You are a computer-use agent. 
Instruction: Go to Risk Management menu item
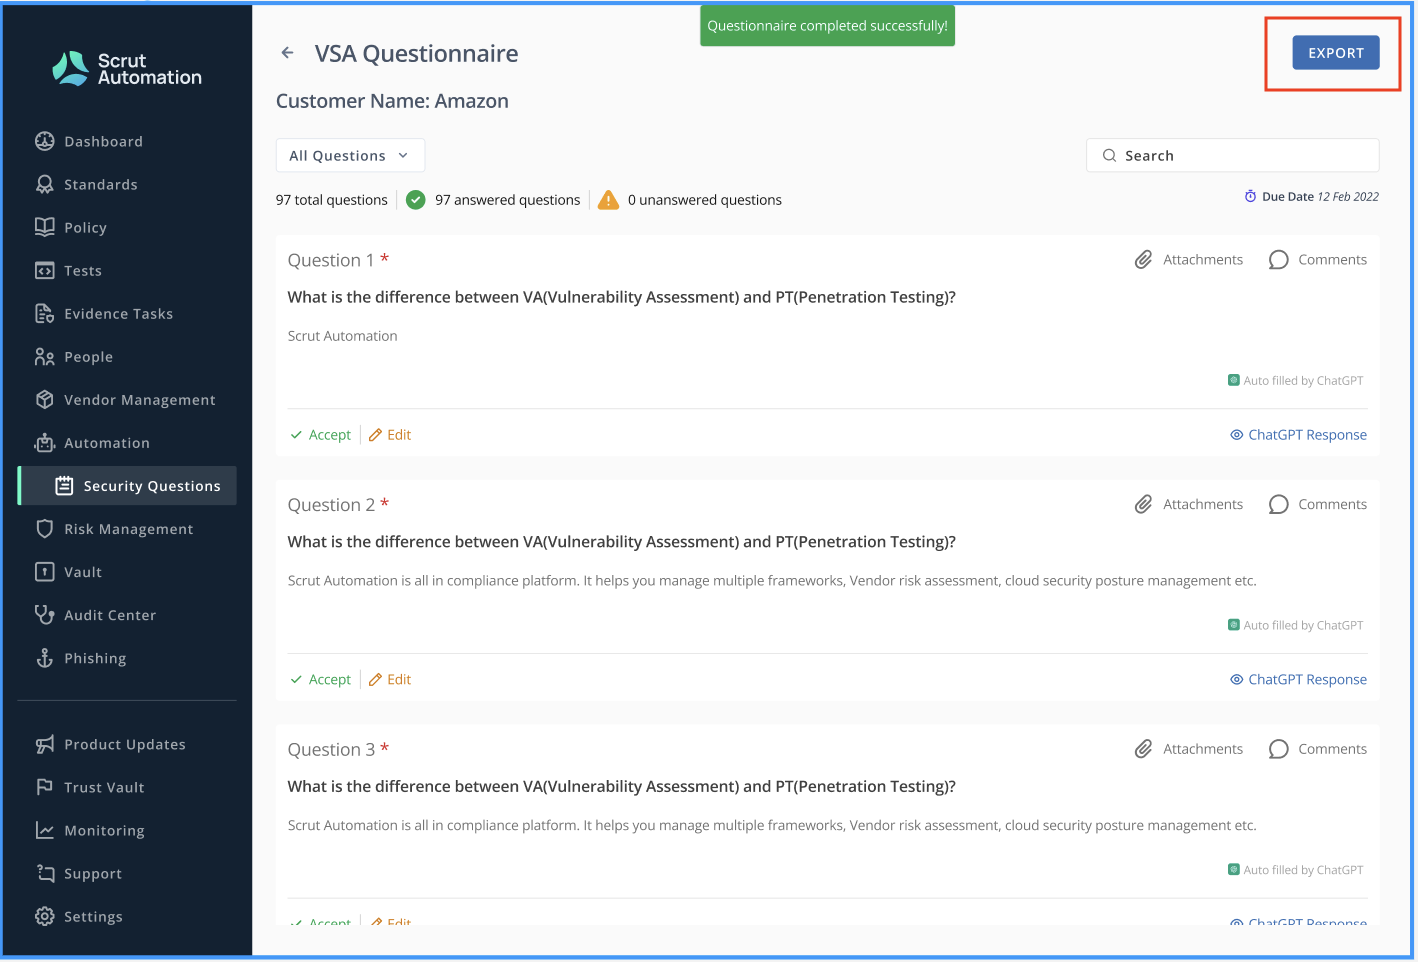[x=128, y=529]
